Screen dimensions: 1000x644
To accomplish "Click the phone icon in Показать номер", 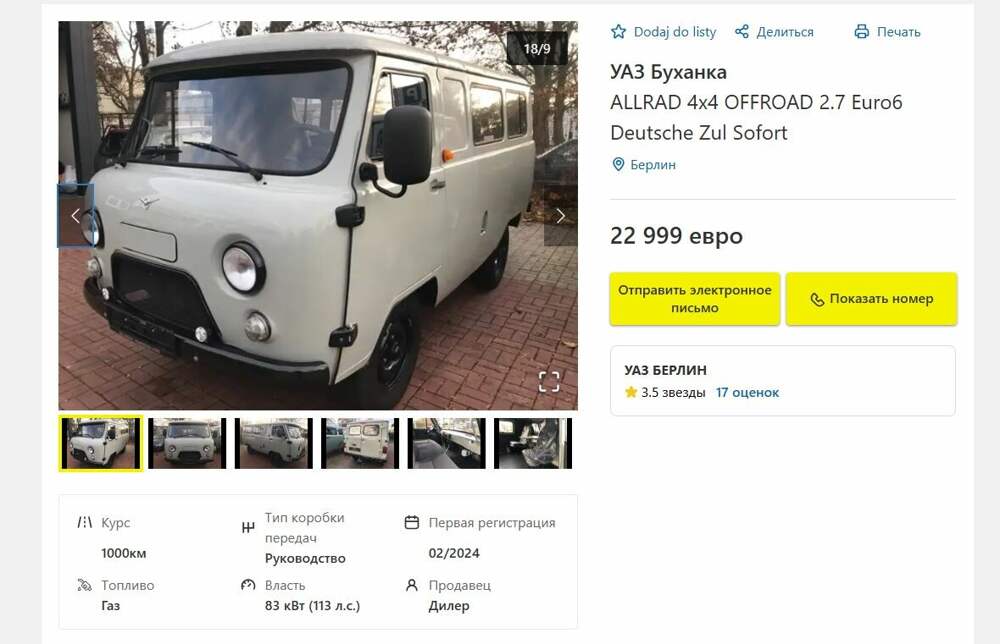I will coord(817,299).
